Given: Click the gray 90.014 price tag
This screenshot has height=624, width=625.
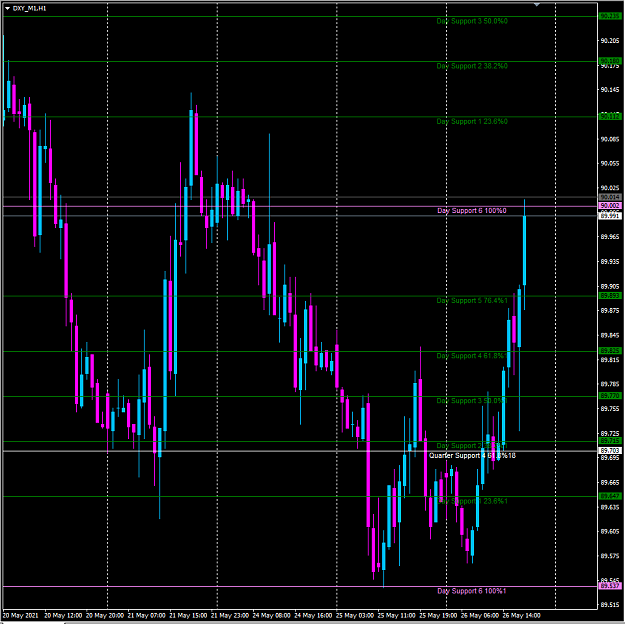Looking at the screenshot, I should coord(610,197).
